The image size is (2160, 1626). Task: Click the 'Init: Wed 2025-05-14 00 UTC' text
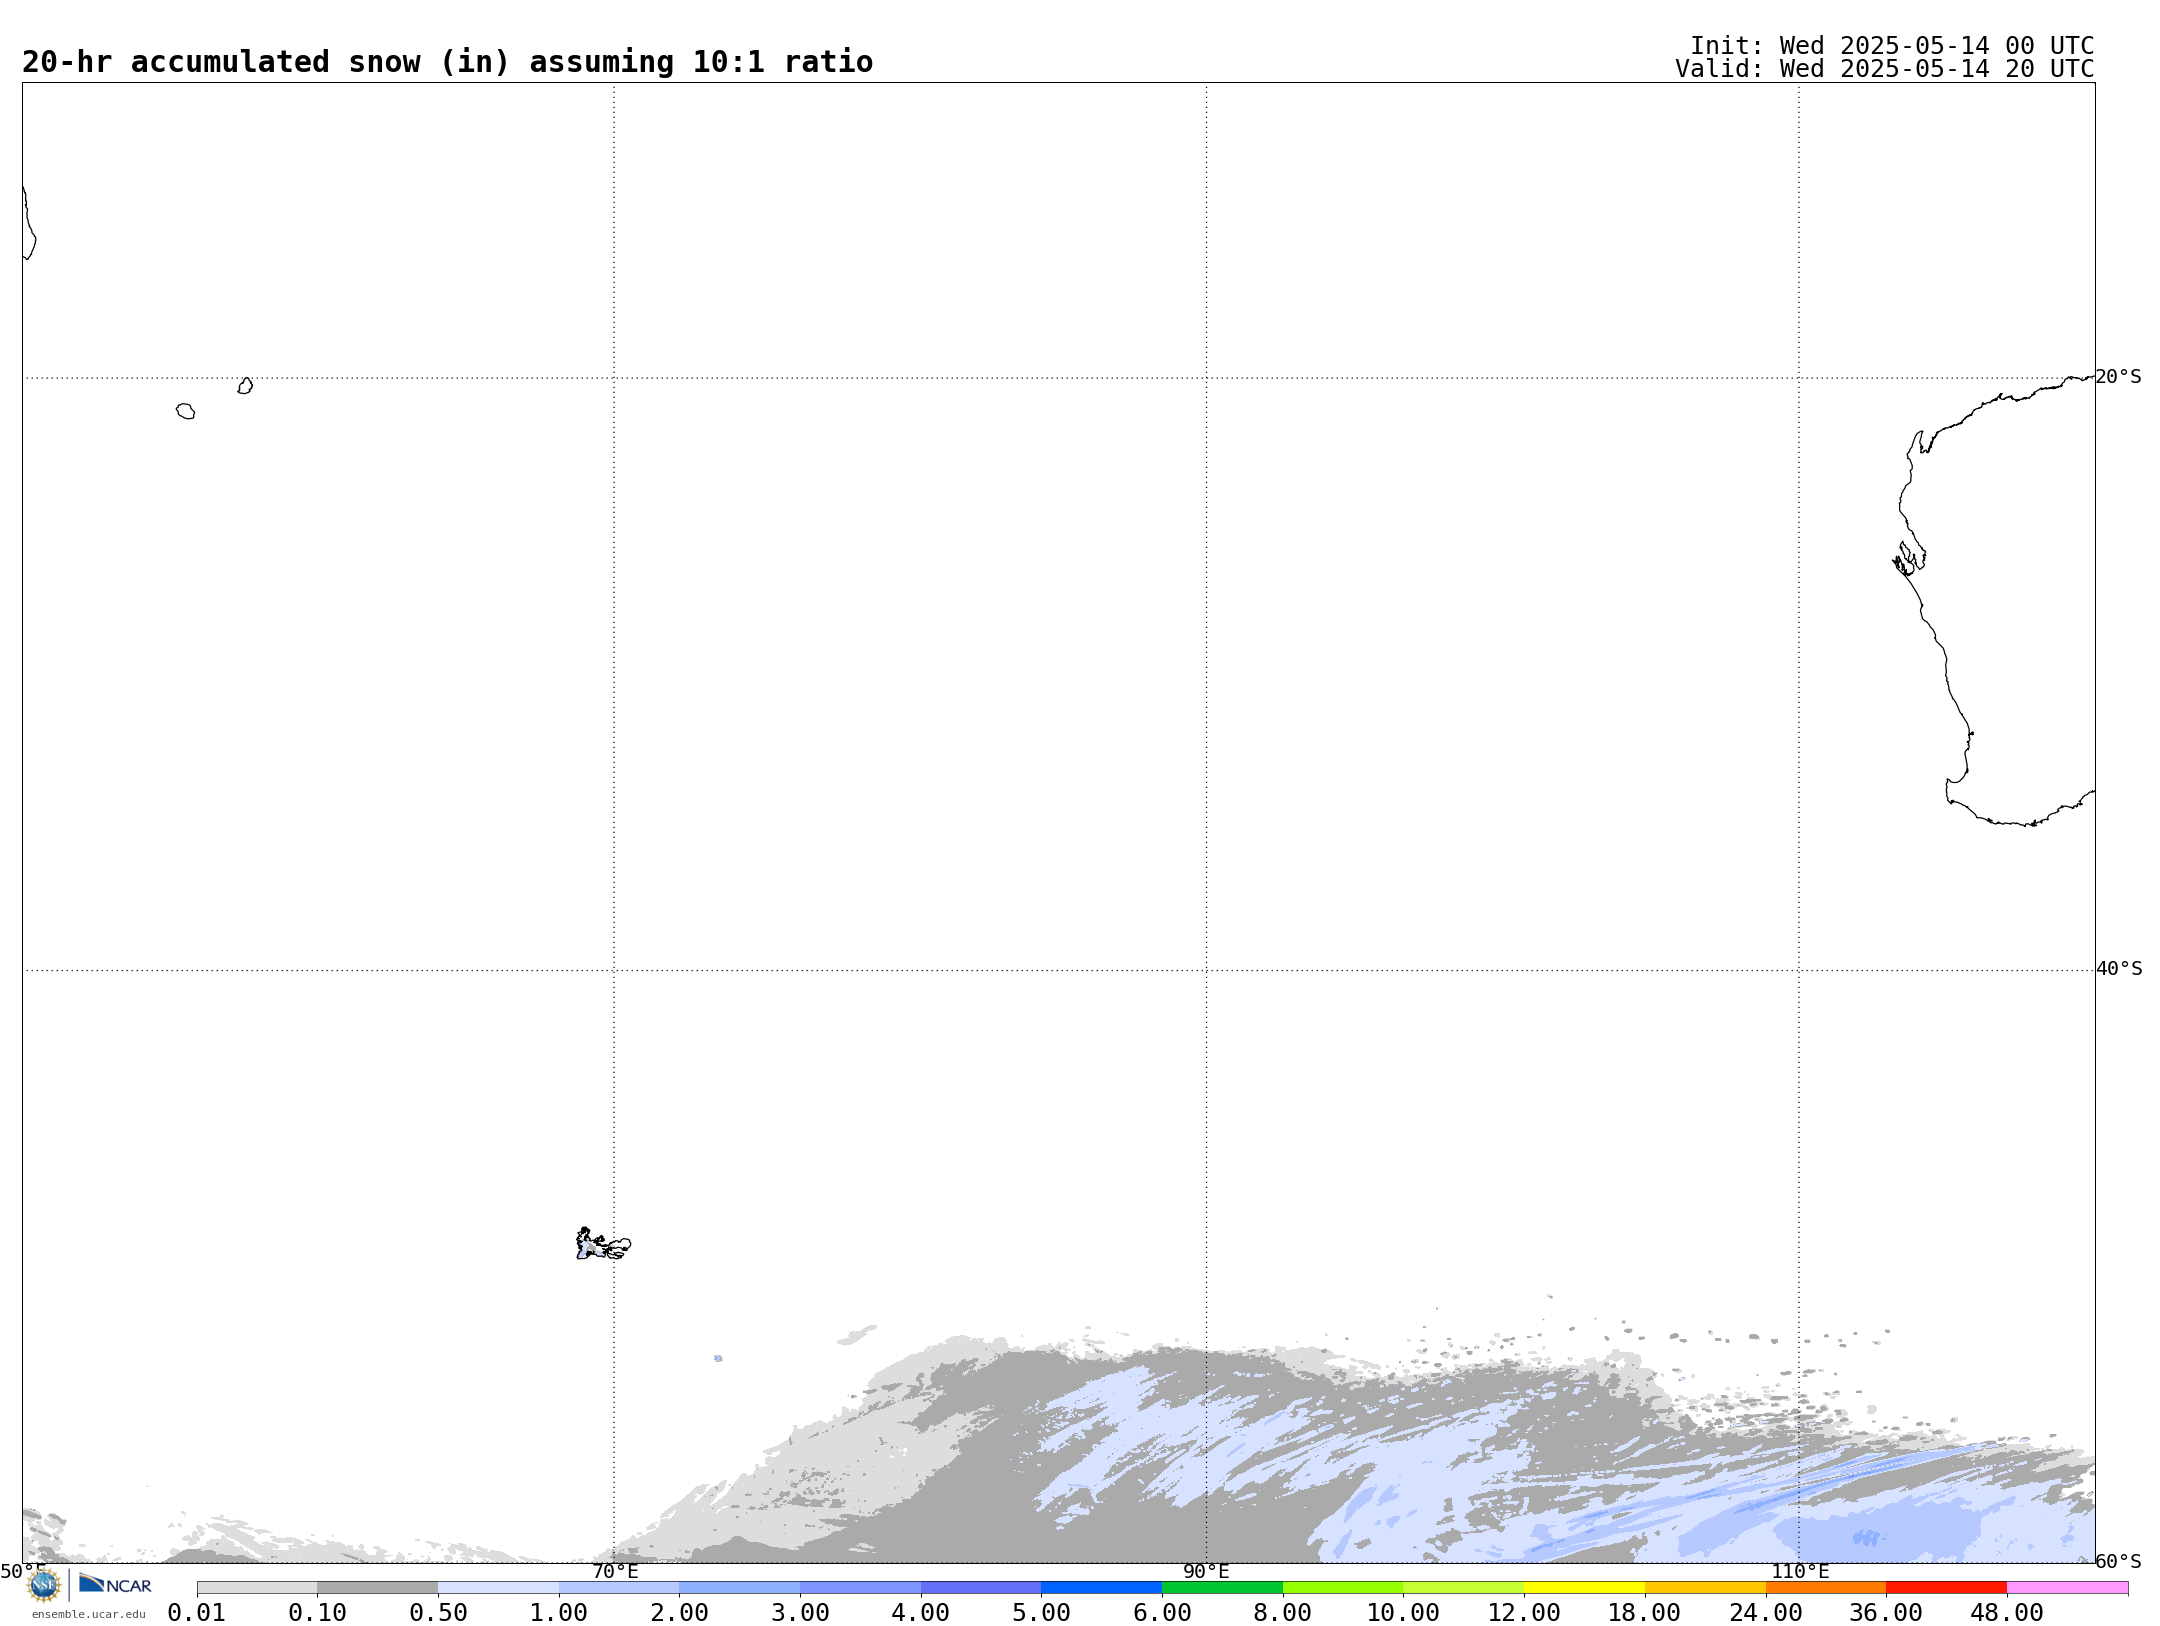pos(1892,46)
